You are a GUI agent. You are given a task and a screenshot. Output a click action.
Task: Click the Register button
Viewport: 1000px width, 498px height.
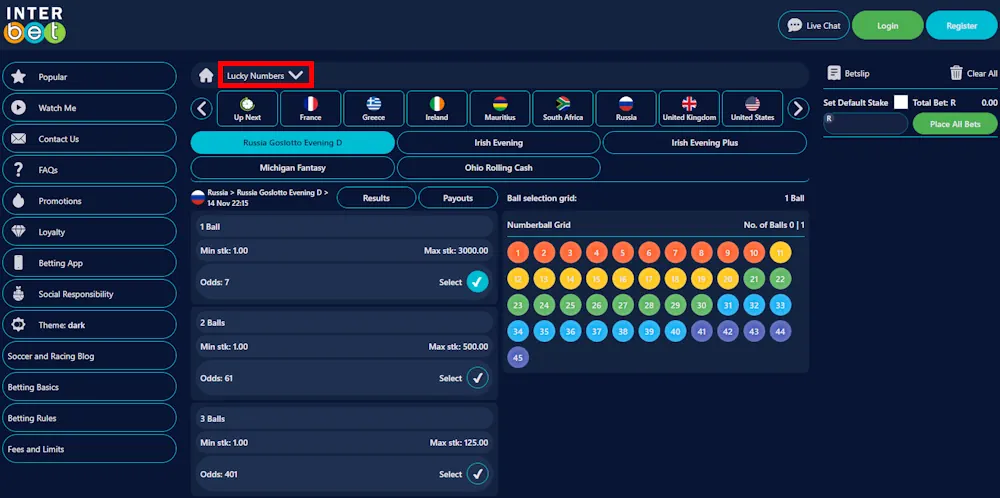click(x=962, y=26)
